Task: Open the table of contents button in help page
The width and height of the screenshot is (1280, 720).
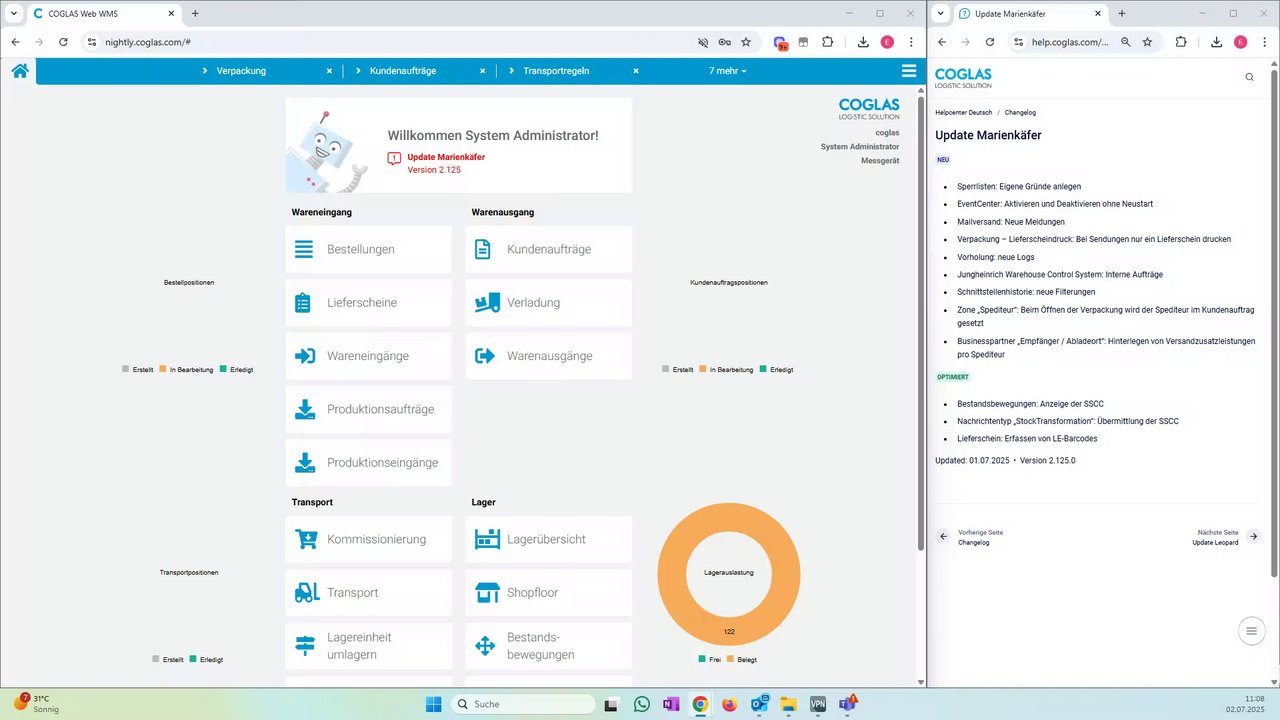Action: 1249,631
